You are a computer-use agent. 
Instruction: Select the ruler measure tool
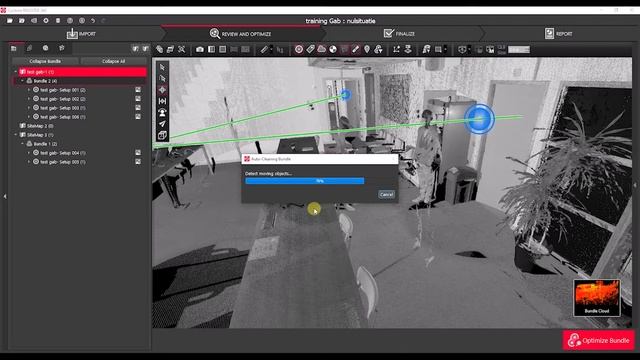coord(264,49)
